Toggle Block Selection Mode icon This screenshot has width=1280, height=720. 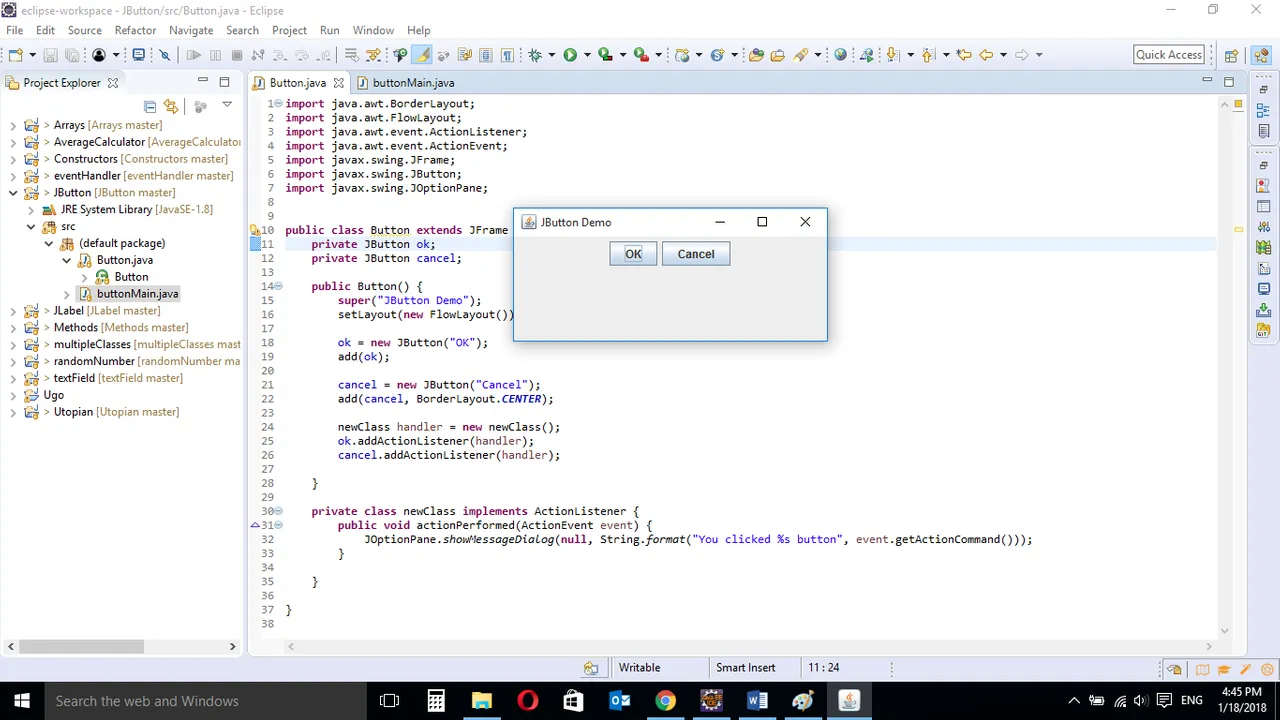click(x=485, y=55)
